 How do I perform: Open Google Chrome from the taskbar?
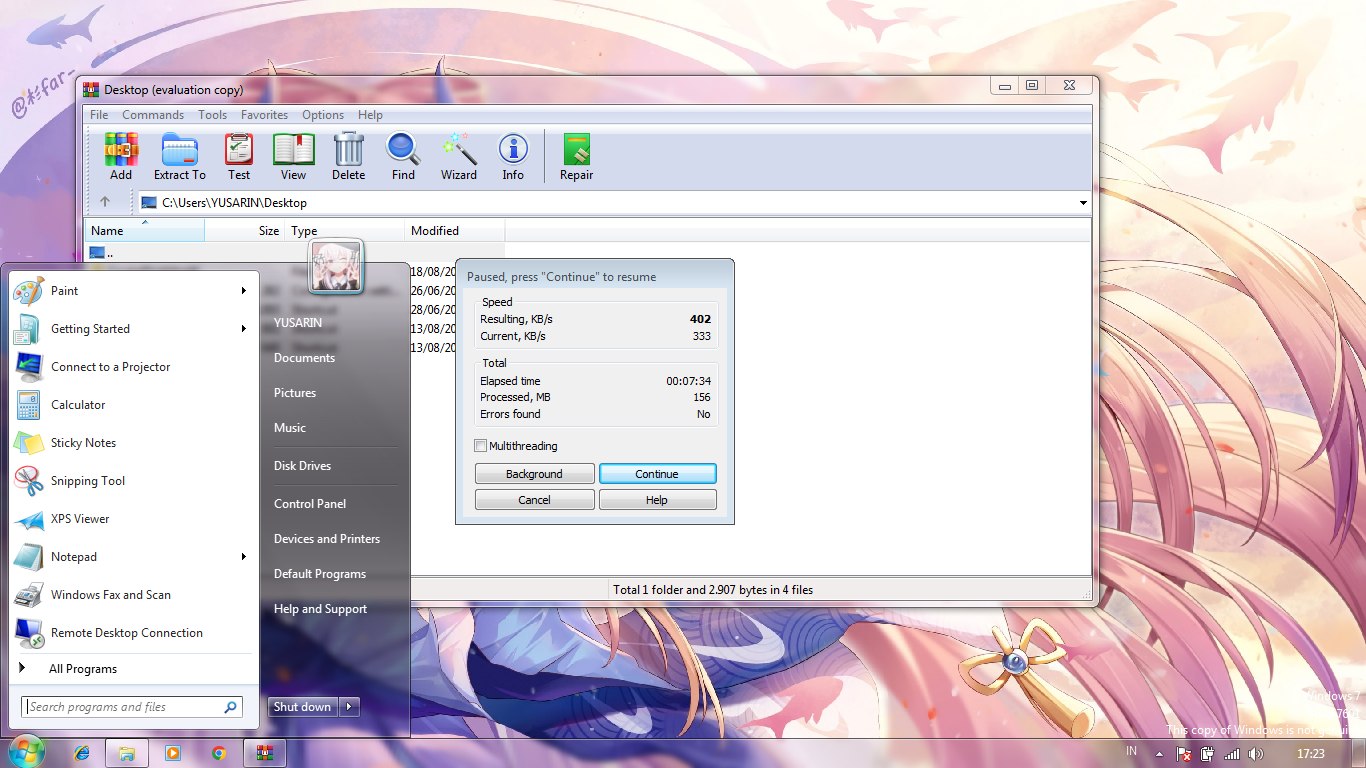click(219, 753)
